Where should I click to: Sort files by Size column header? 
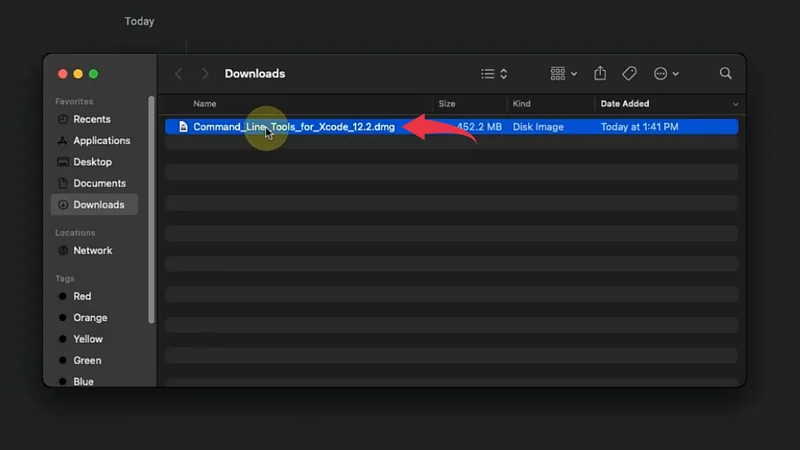[x=447, y=104]
